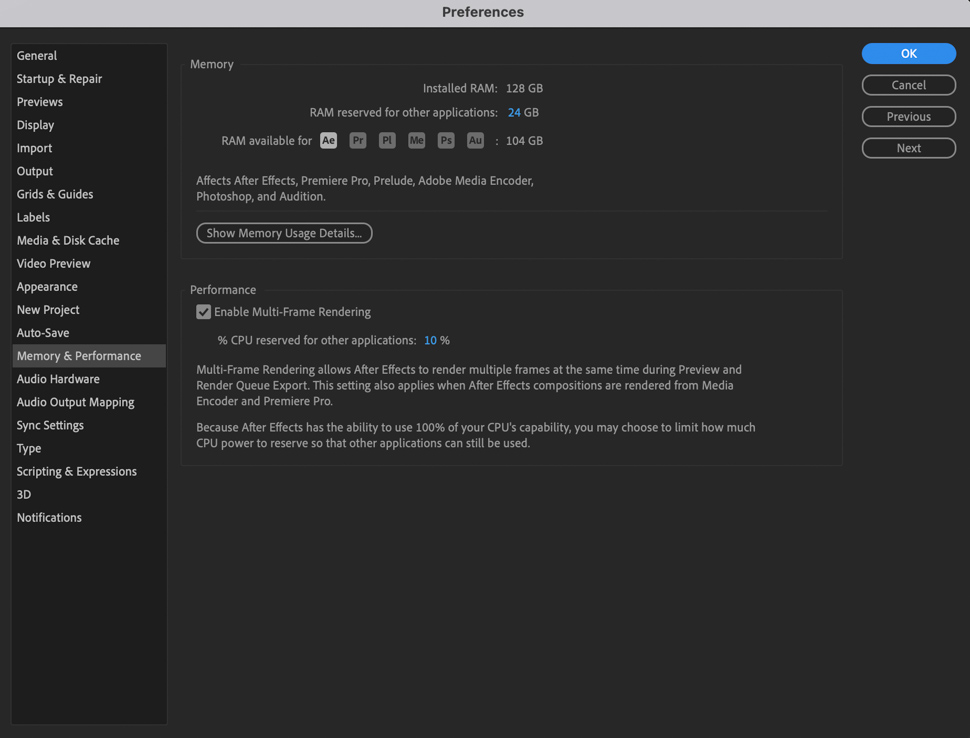
Task: Open the General preferences category
Action: pyautogui.click(x=89, y=56)
